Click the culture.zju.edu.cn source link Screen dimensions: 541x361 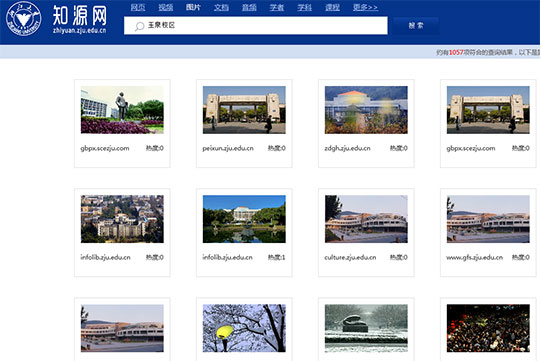pyautogui.click(x=350, y=257)
